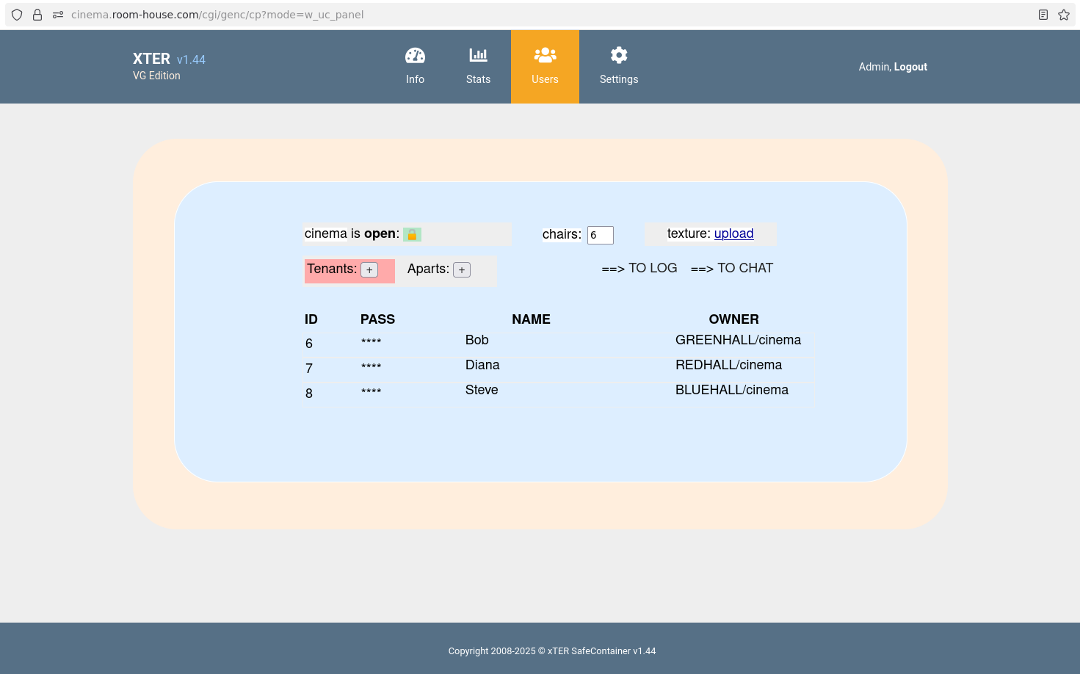
Task: Expand Tenants with the plus button
Action: [x=369, y=270]
